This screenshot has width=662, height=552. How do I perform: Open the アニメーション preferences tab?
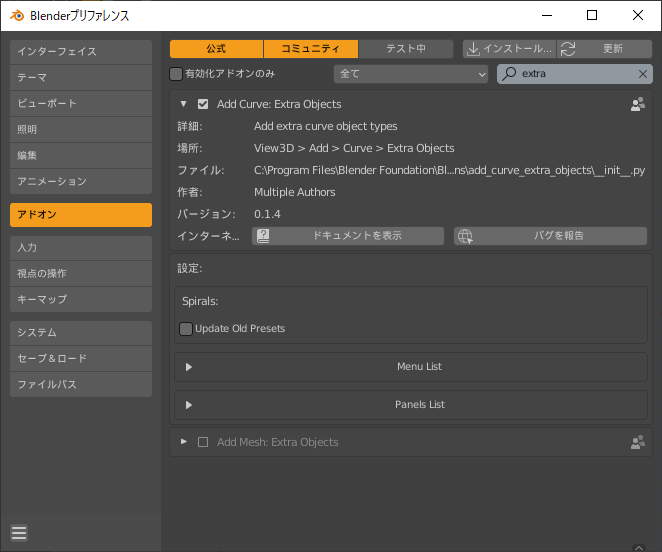[x=81, y=182]
